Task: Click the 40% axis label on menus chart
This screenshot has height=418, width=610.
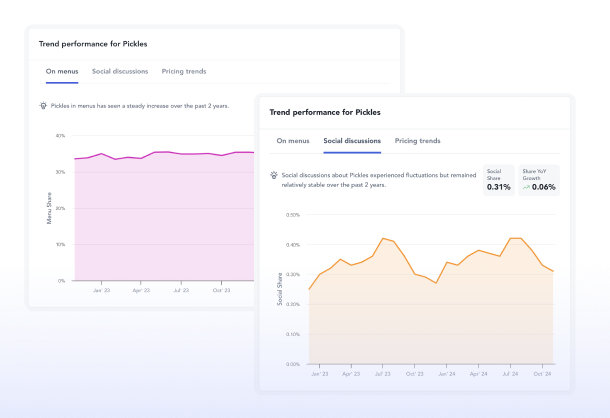Action: [60, 136]
